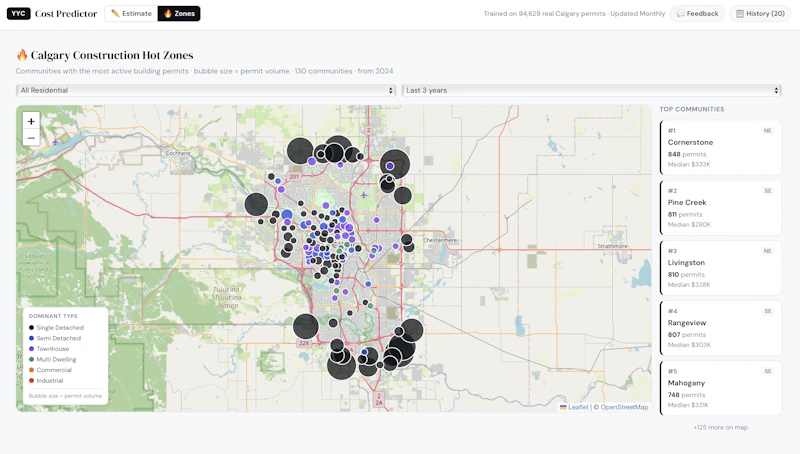Click the 2A highway shield on map
Screen dimensions: 800x454
click(379, 399)
